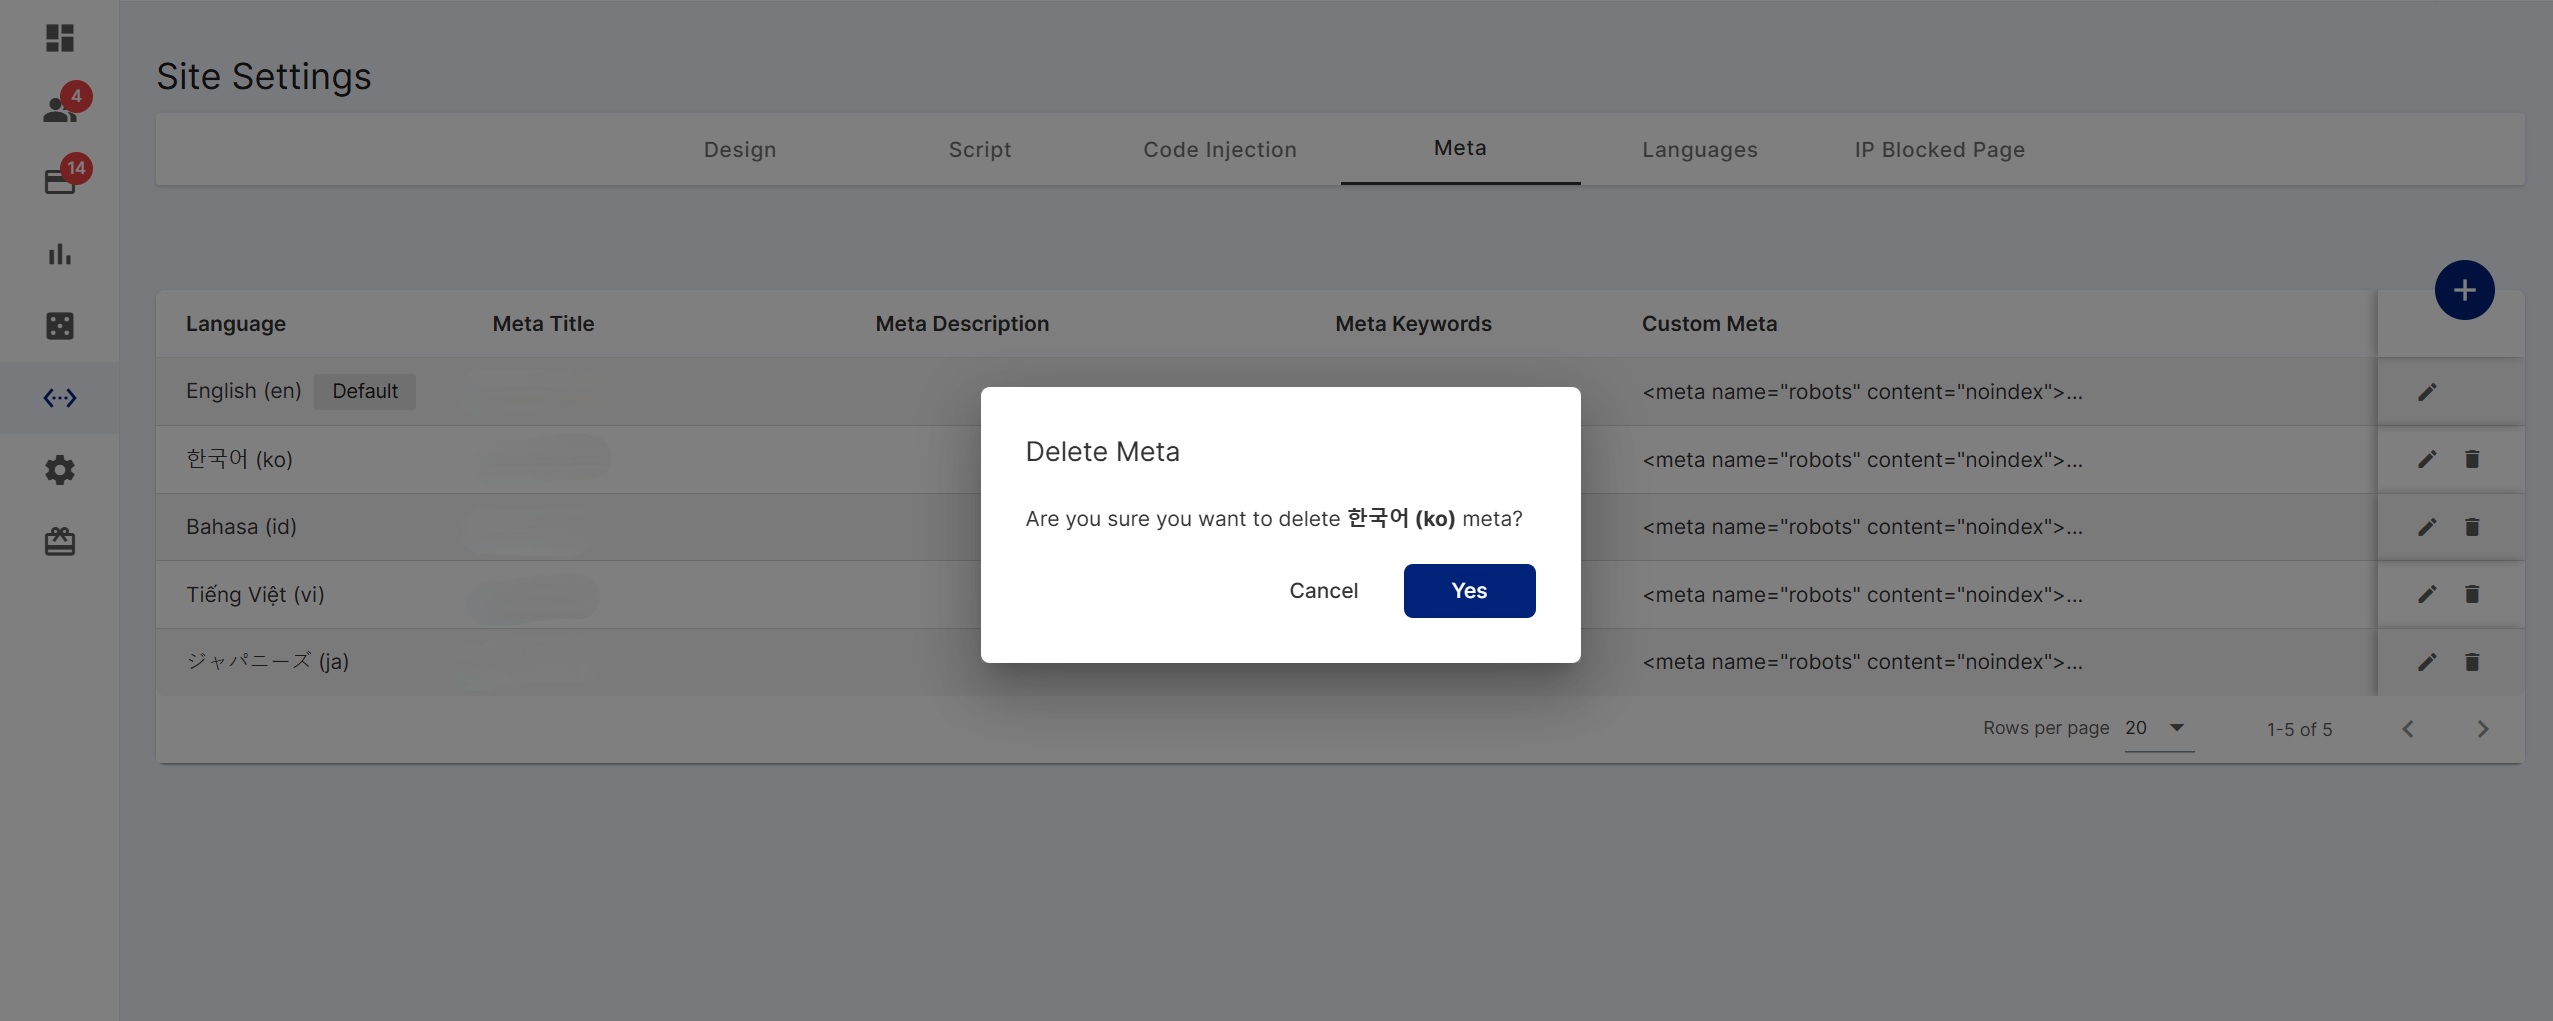Open the Rows per page dropdown

(x=2159, y=729)
